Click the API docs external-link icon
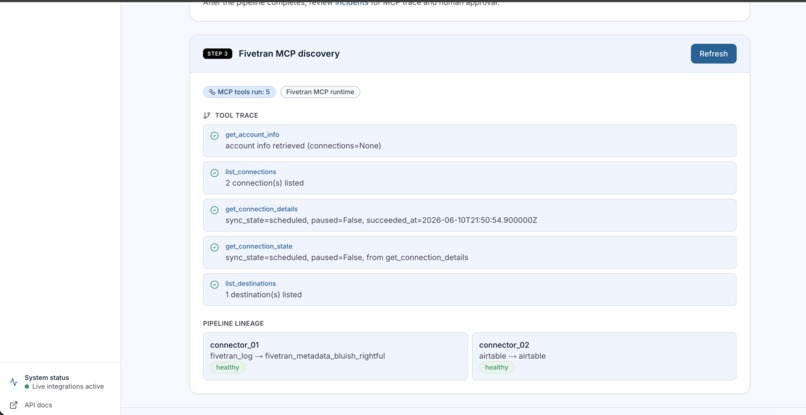This screenshot has height=415, width=806. tap(14, 405)
